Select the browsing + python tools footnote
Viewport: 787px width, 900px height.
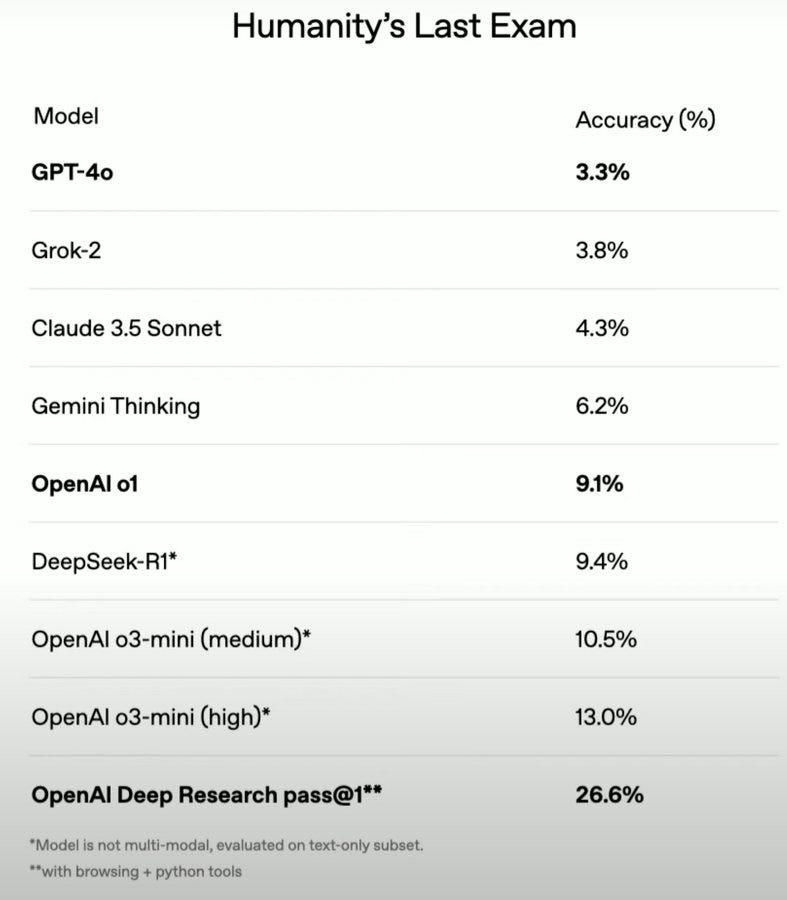pos(137,871)
